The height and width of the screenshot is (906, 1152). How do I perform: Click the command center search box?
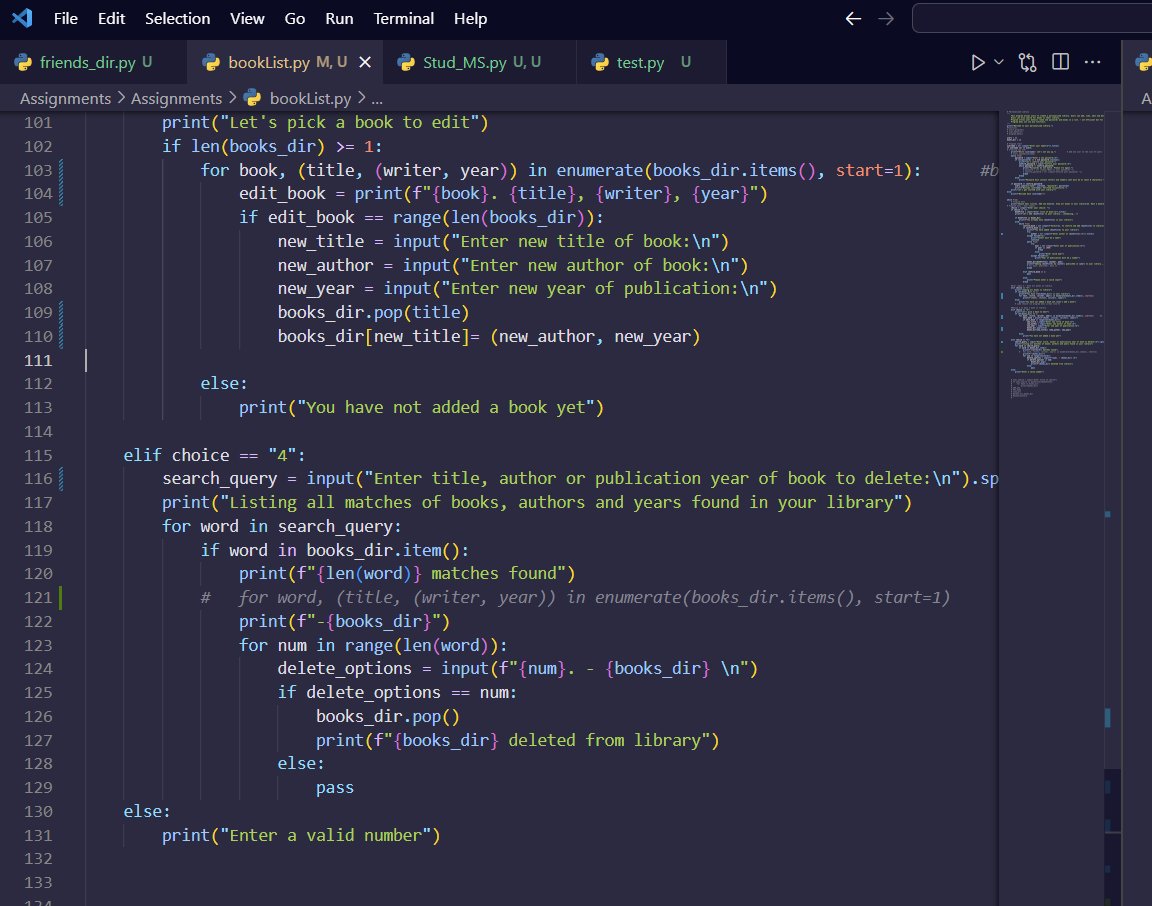(x=1032, y=18)
